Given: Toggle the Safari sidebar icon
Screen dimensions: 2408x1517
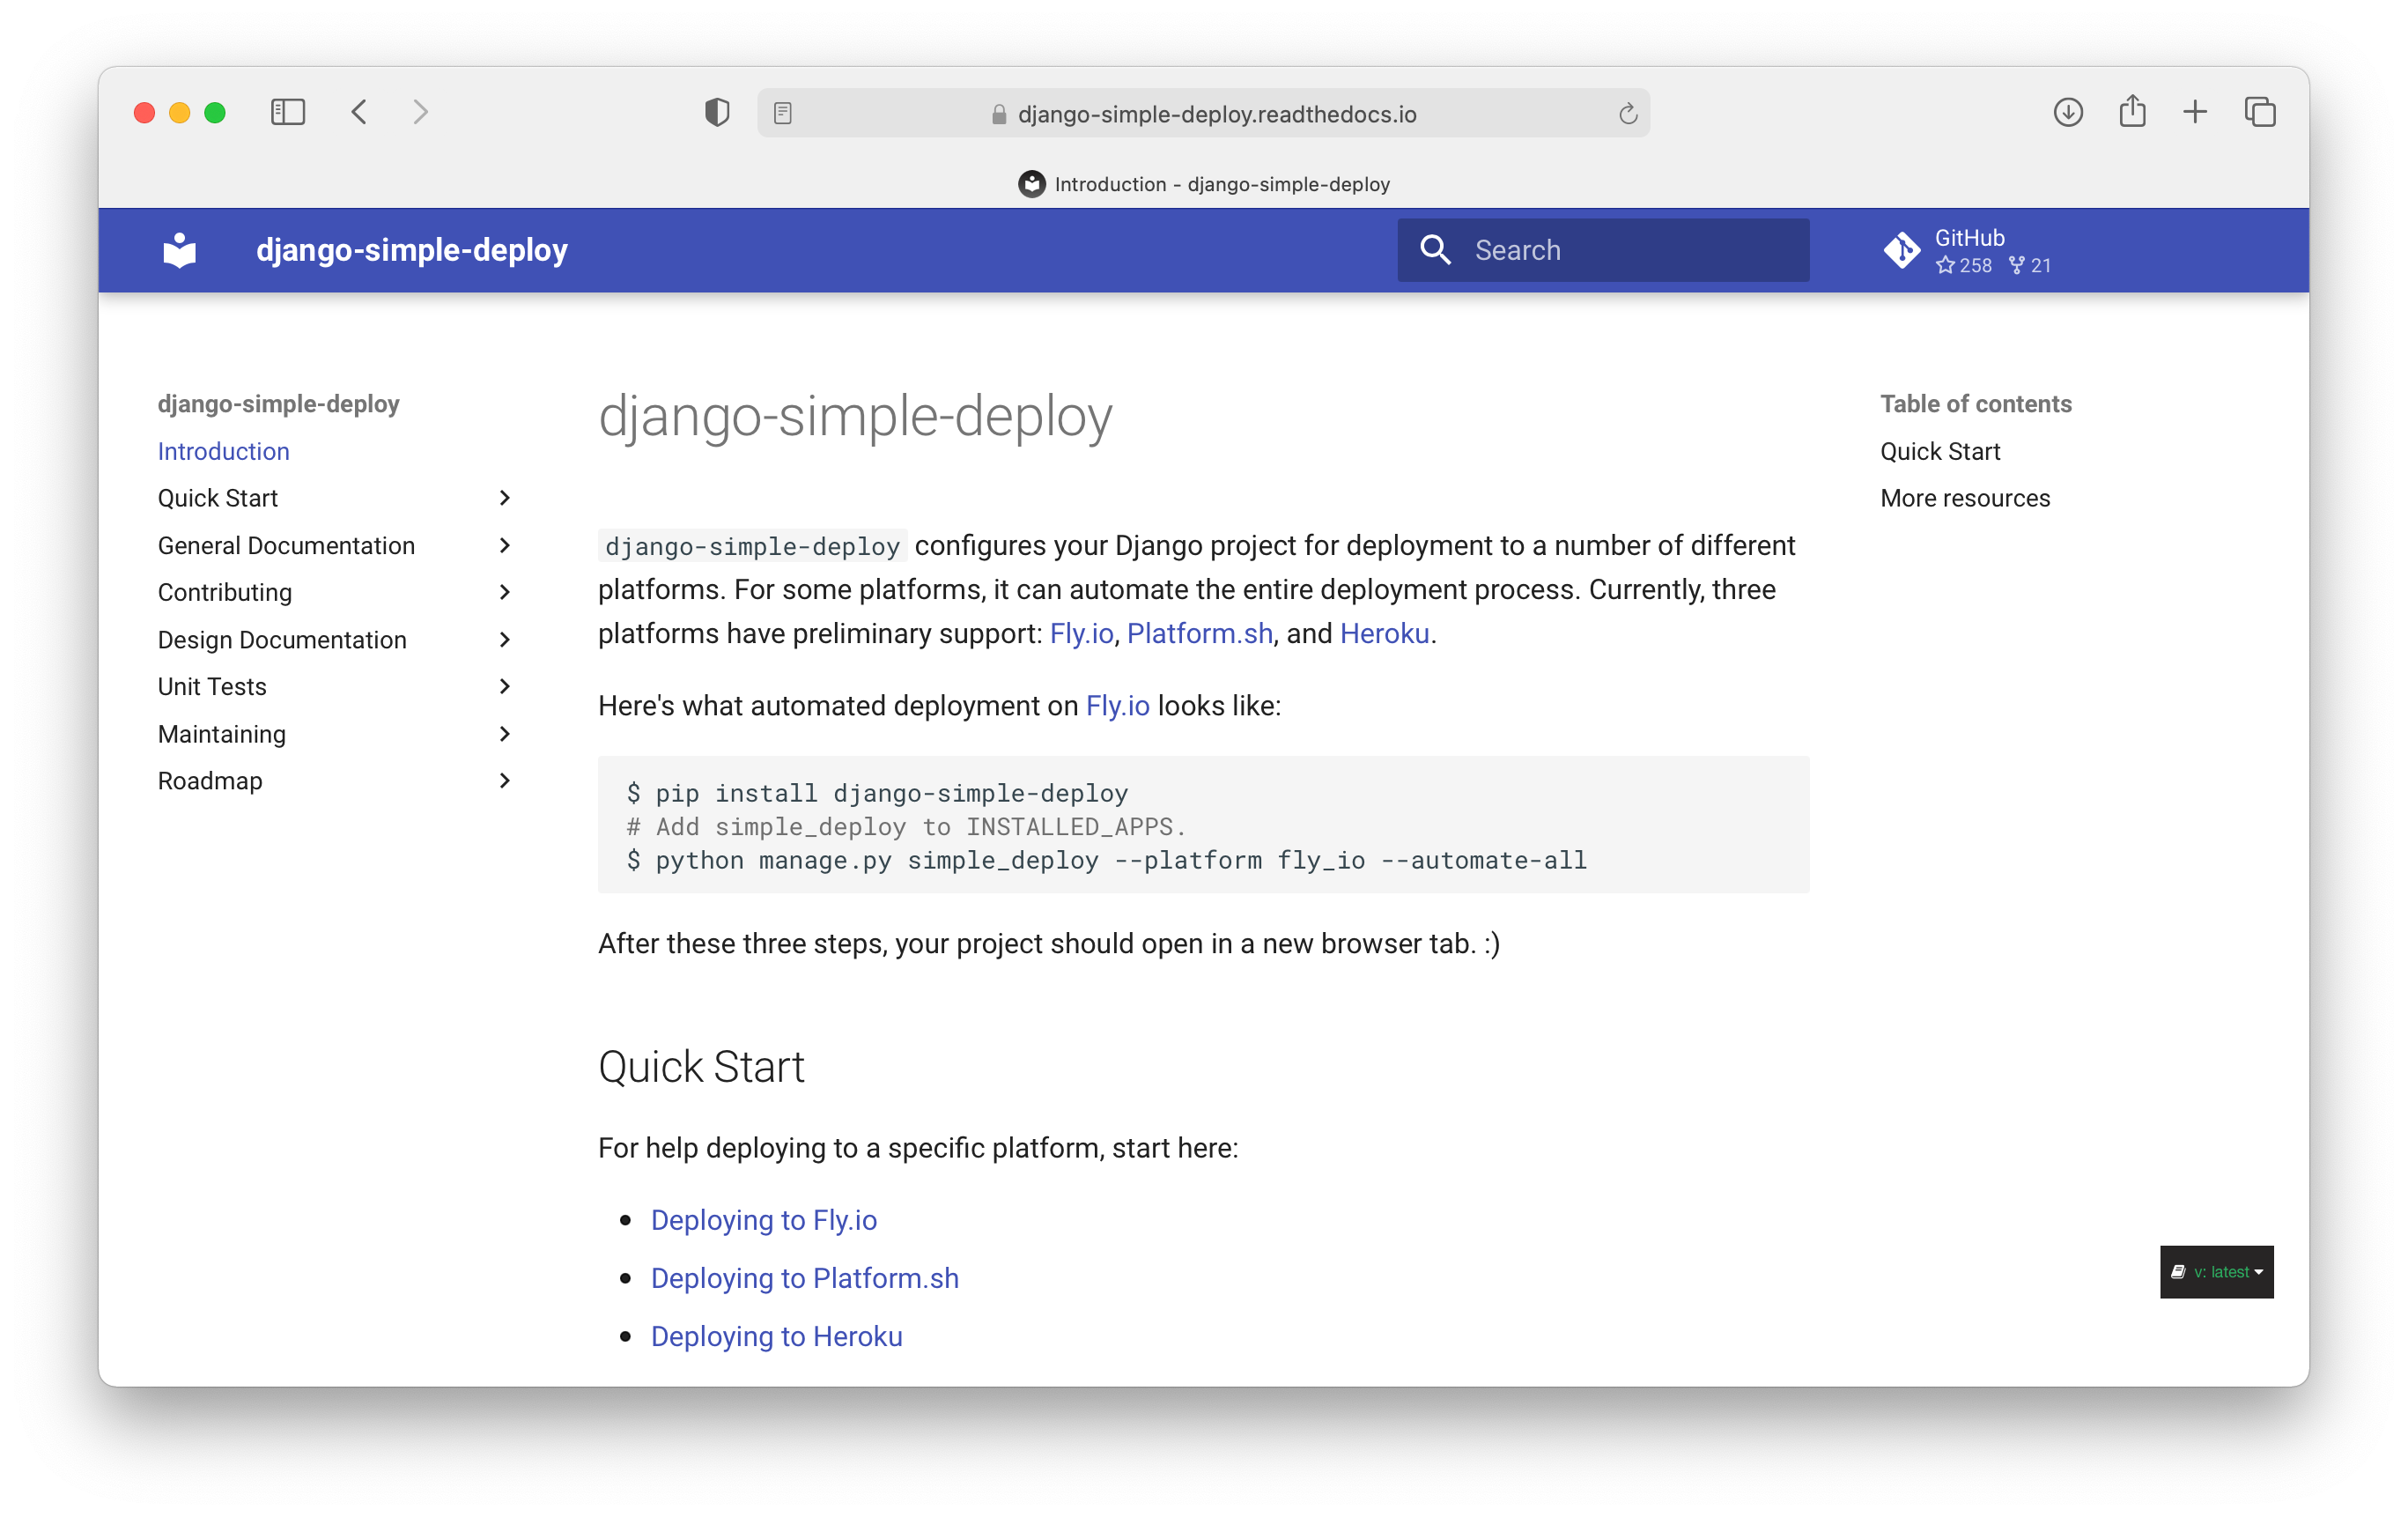Looking at the screenshot, I should pyautogui.click(x=287, y=112).
